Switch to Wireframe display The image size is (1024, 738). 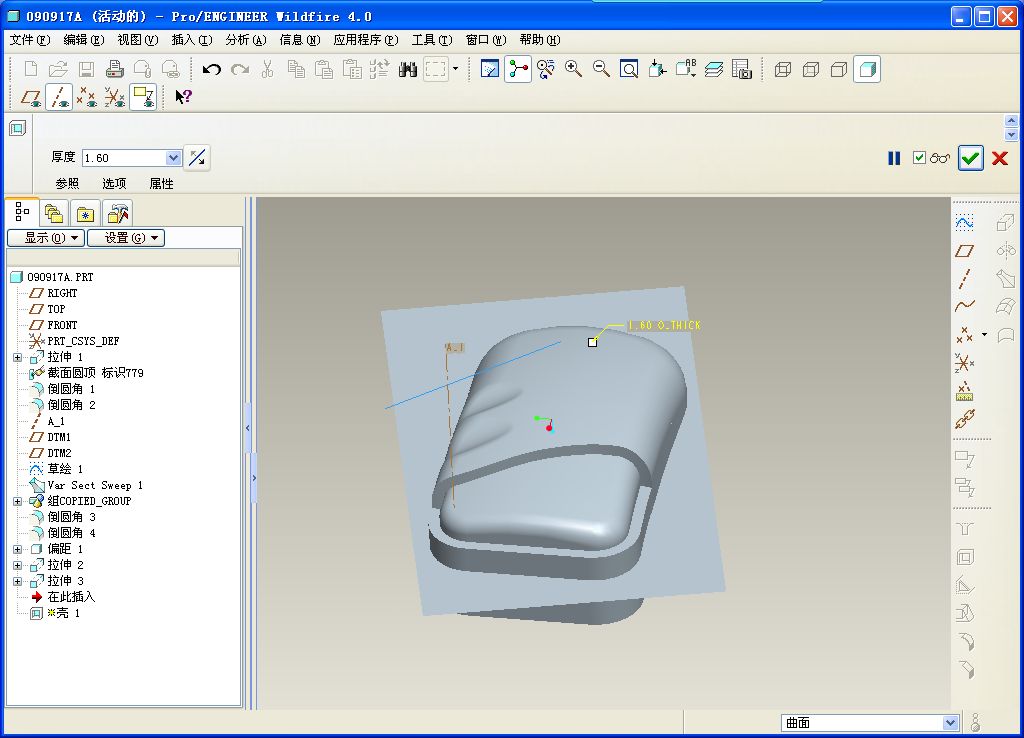point(782,69)
